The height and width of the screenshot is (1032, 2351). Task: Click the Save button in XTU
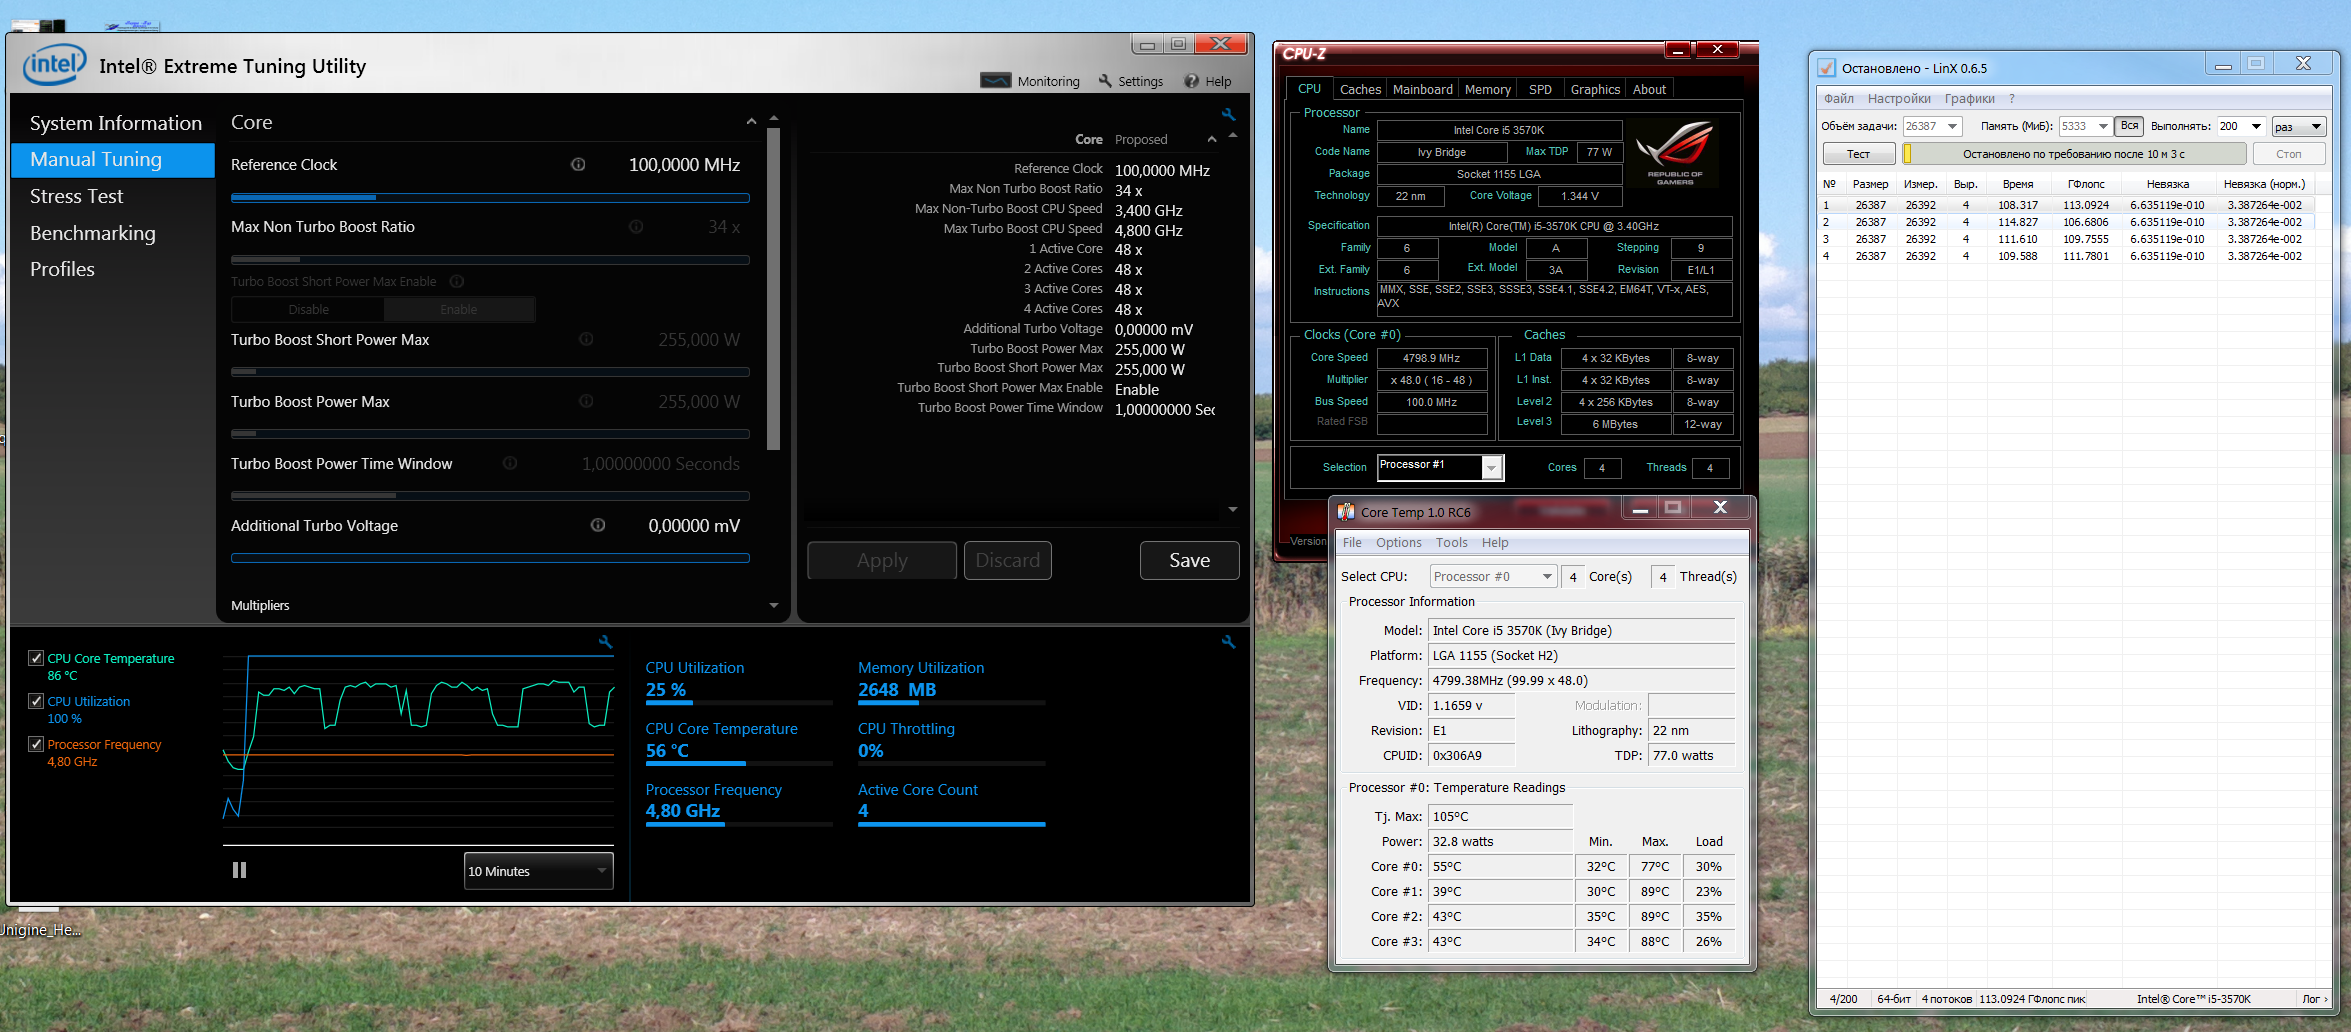pyautogui.click(x=1190, y=560)
